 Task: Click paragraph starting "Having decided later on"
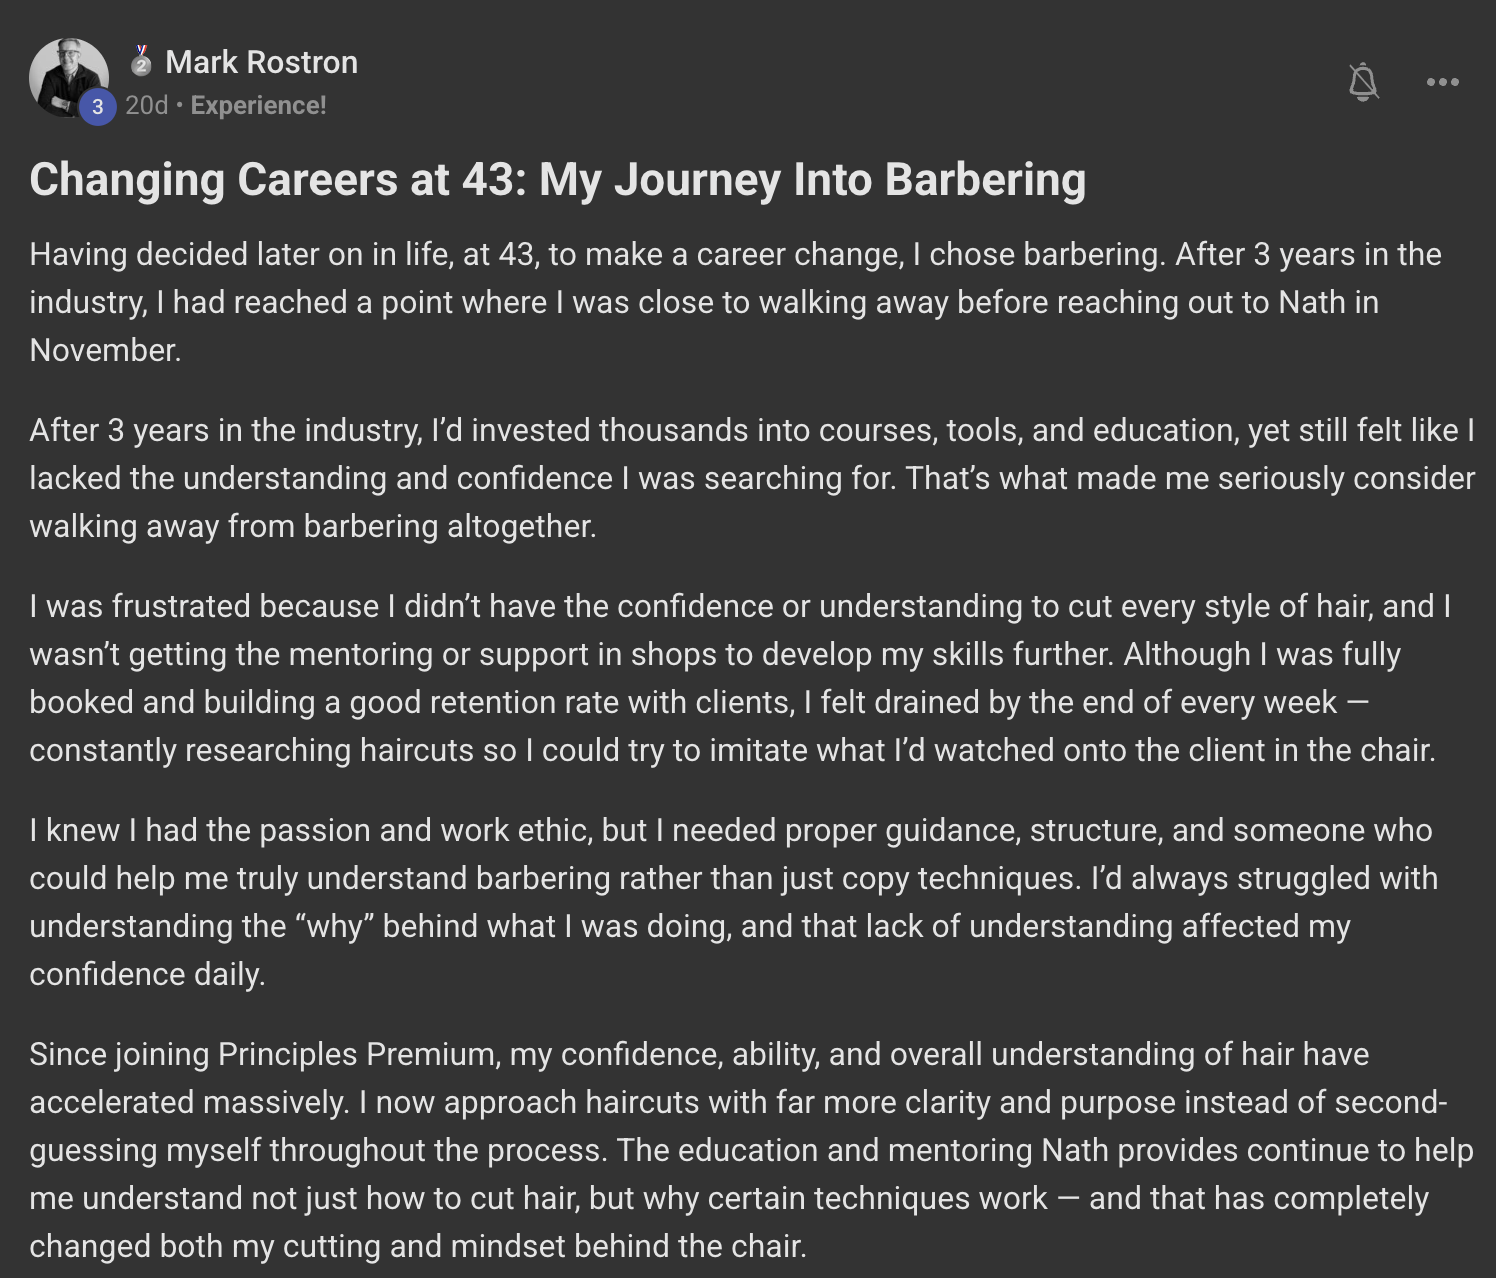pos(735,302)
